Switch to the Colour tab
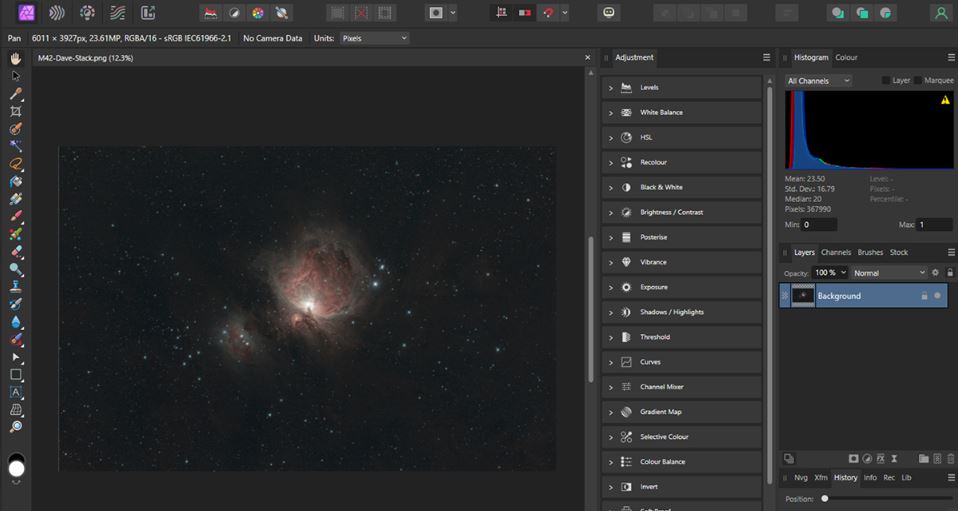958x511 pixels. [x=846, y=57]
